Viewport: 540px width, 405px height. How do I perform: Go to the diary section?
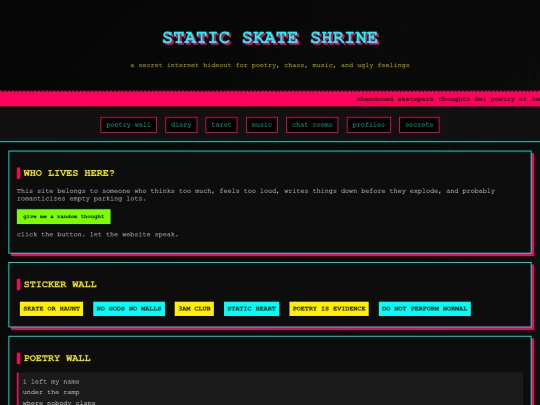[181, 125]
